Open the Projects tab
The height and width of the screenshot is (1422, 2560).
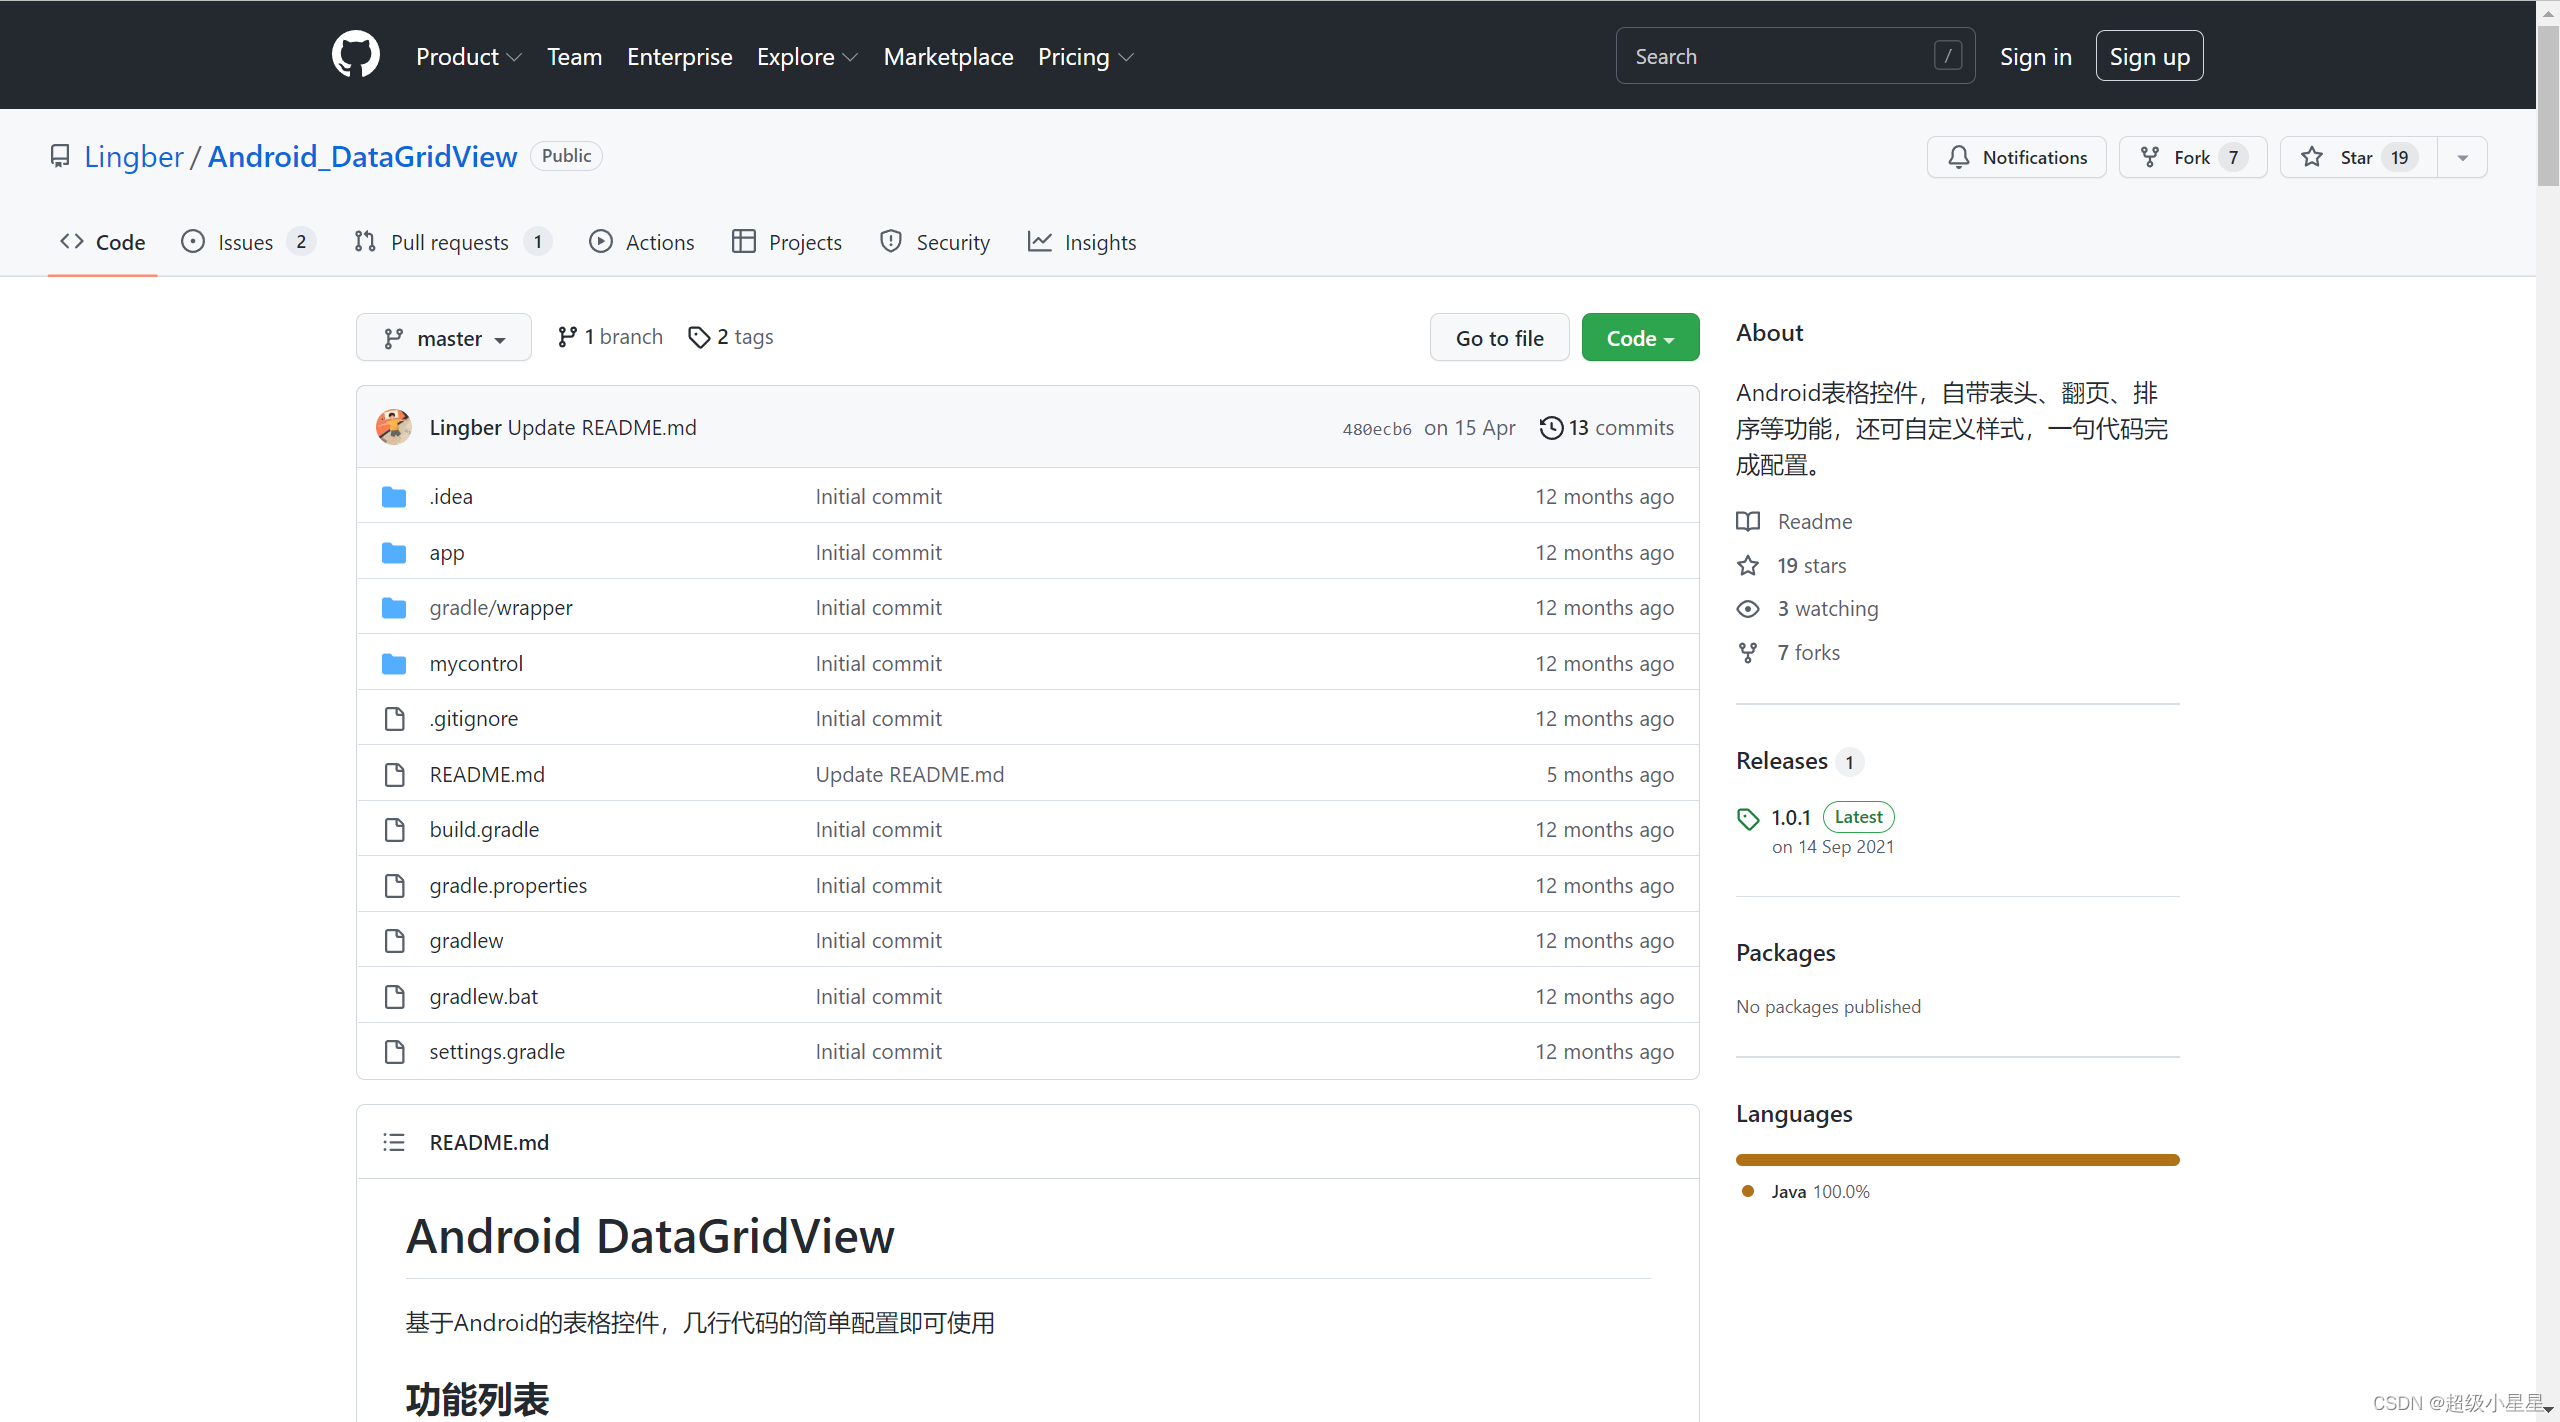787,242
